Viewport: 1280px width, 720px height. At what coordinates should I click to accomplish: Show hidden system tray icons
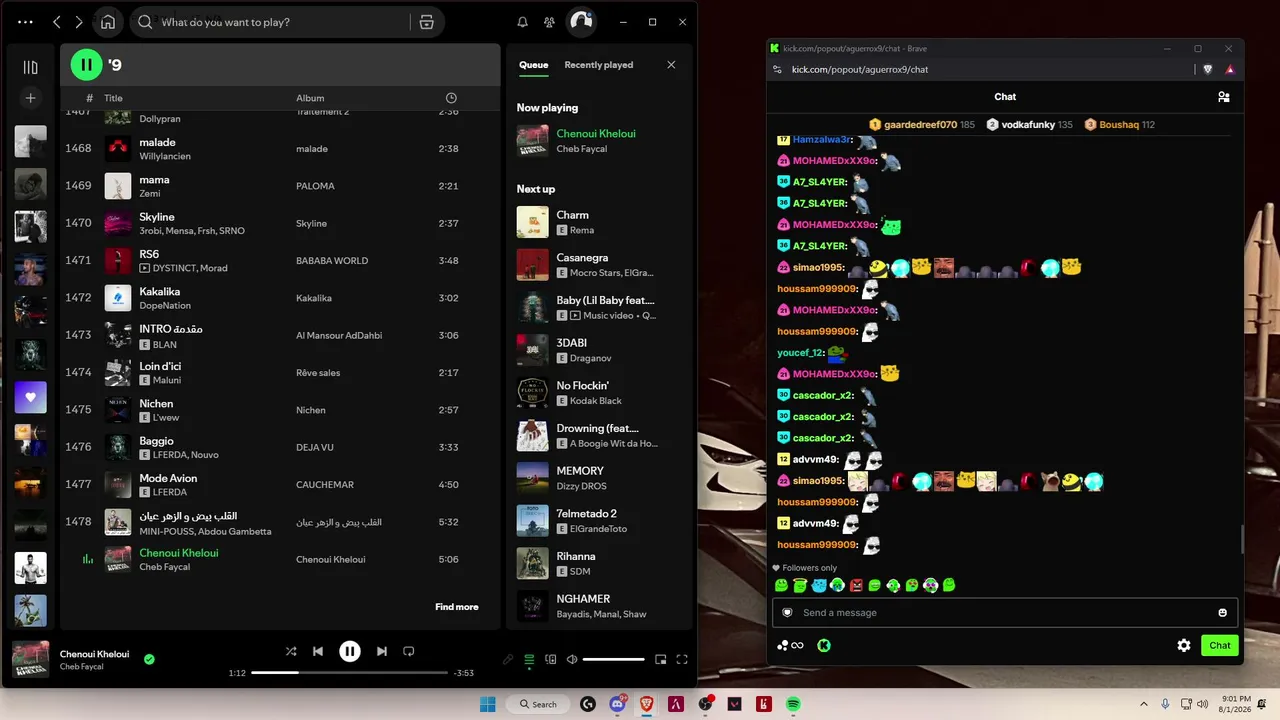point(1143,704)
